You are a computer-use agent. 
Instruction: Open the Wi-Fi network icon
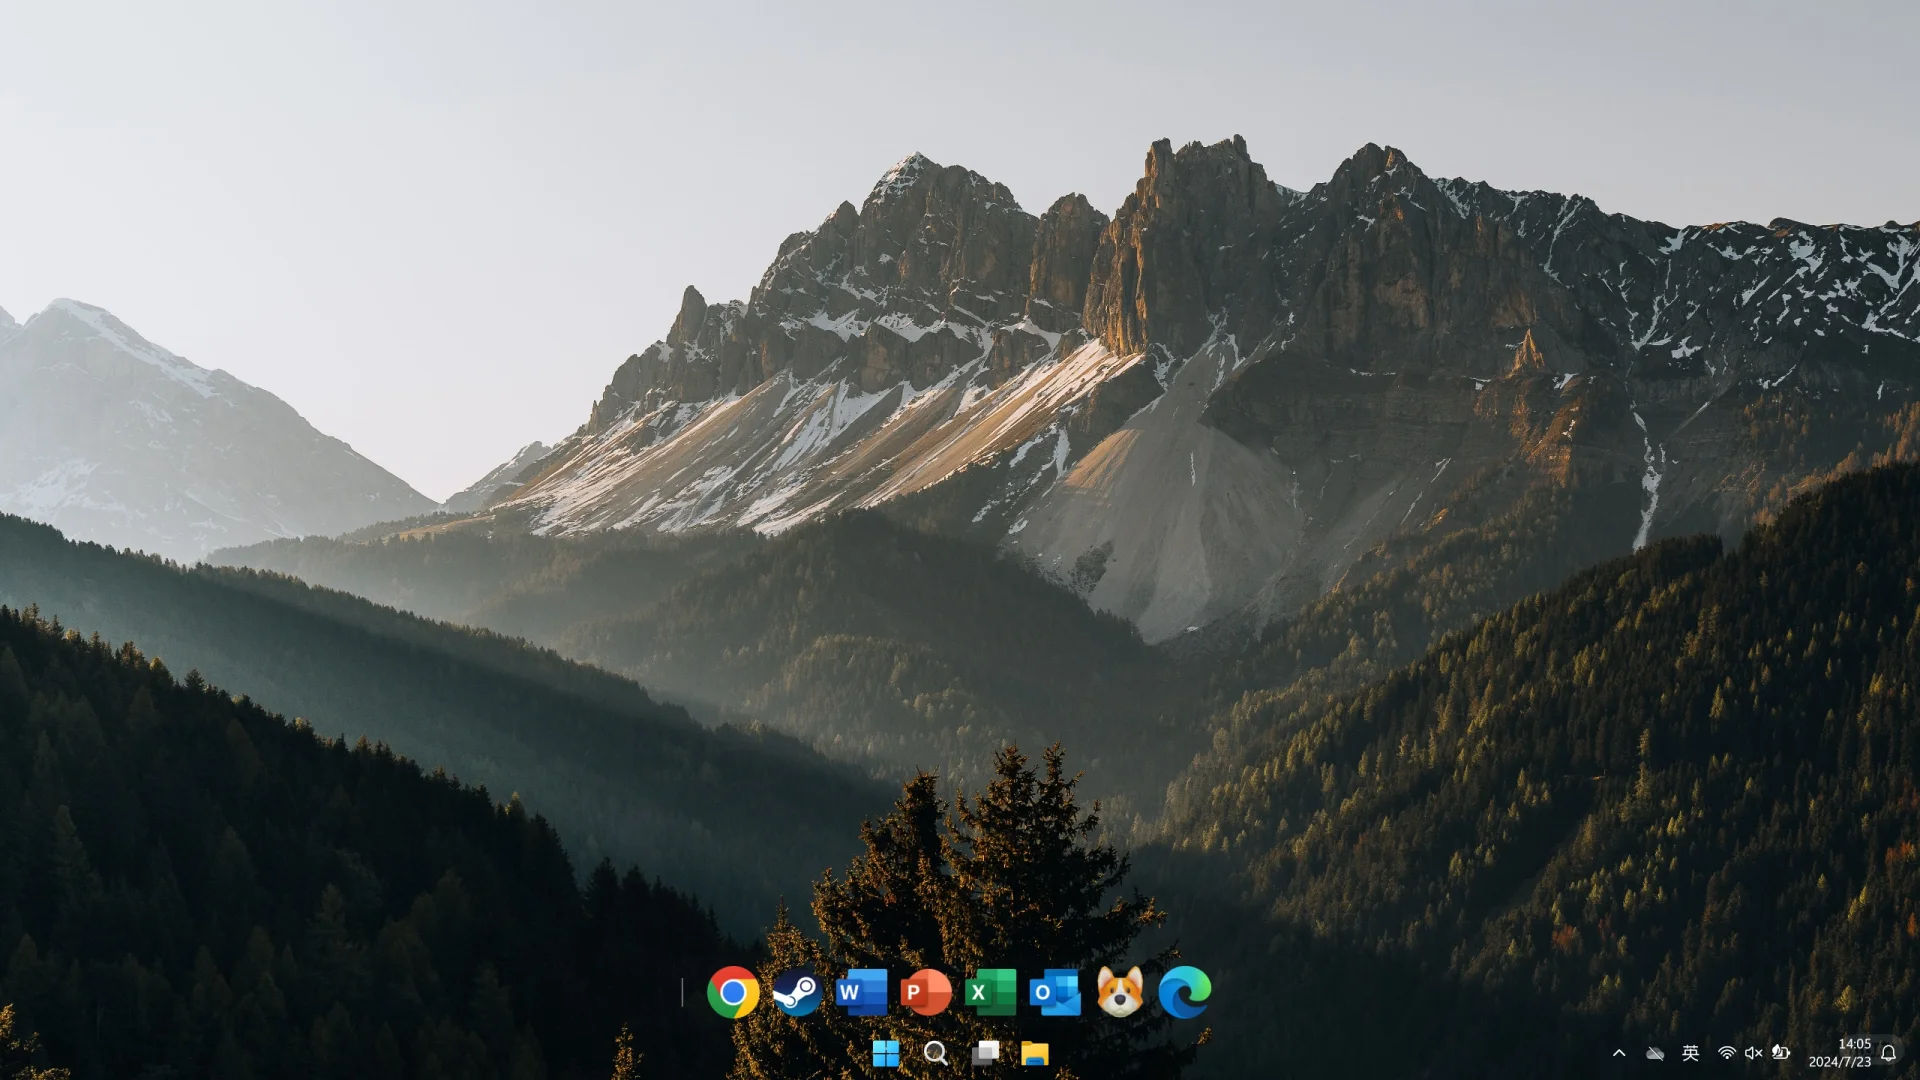[x=1727, y=1053]
